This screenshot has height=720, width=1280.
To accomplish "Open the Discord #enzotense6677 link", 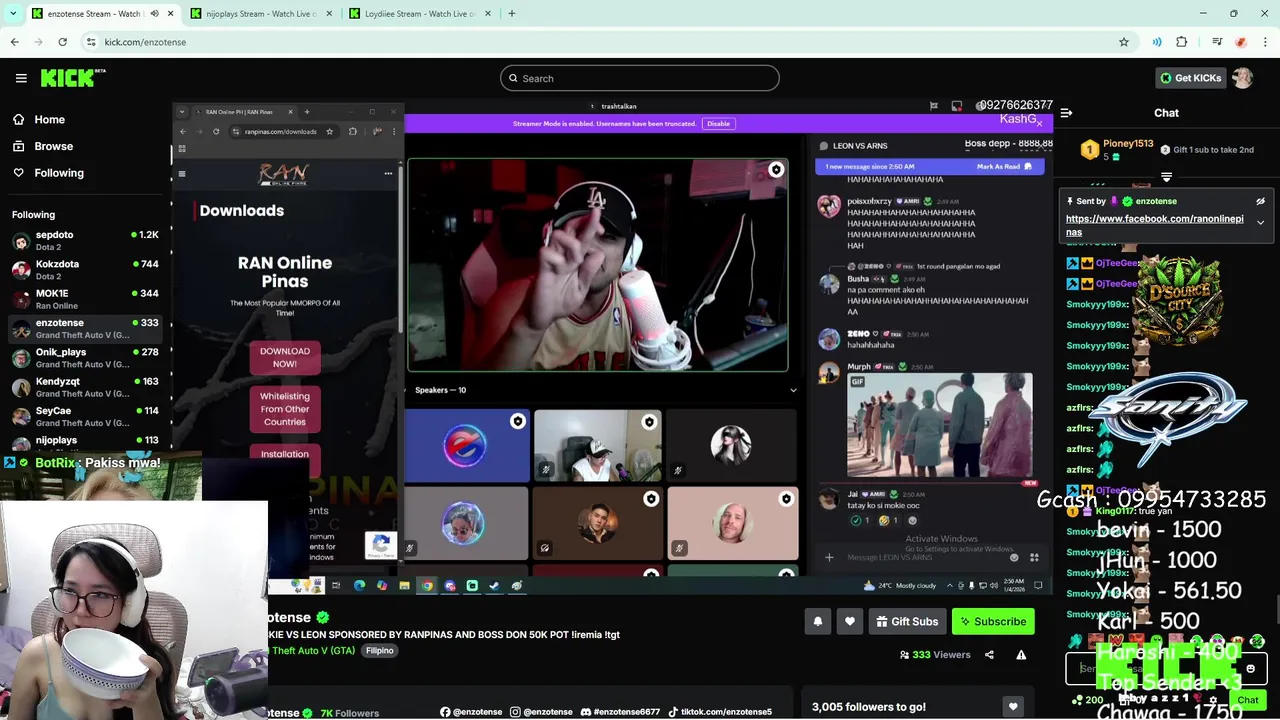I will (x=620, y=712).
